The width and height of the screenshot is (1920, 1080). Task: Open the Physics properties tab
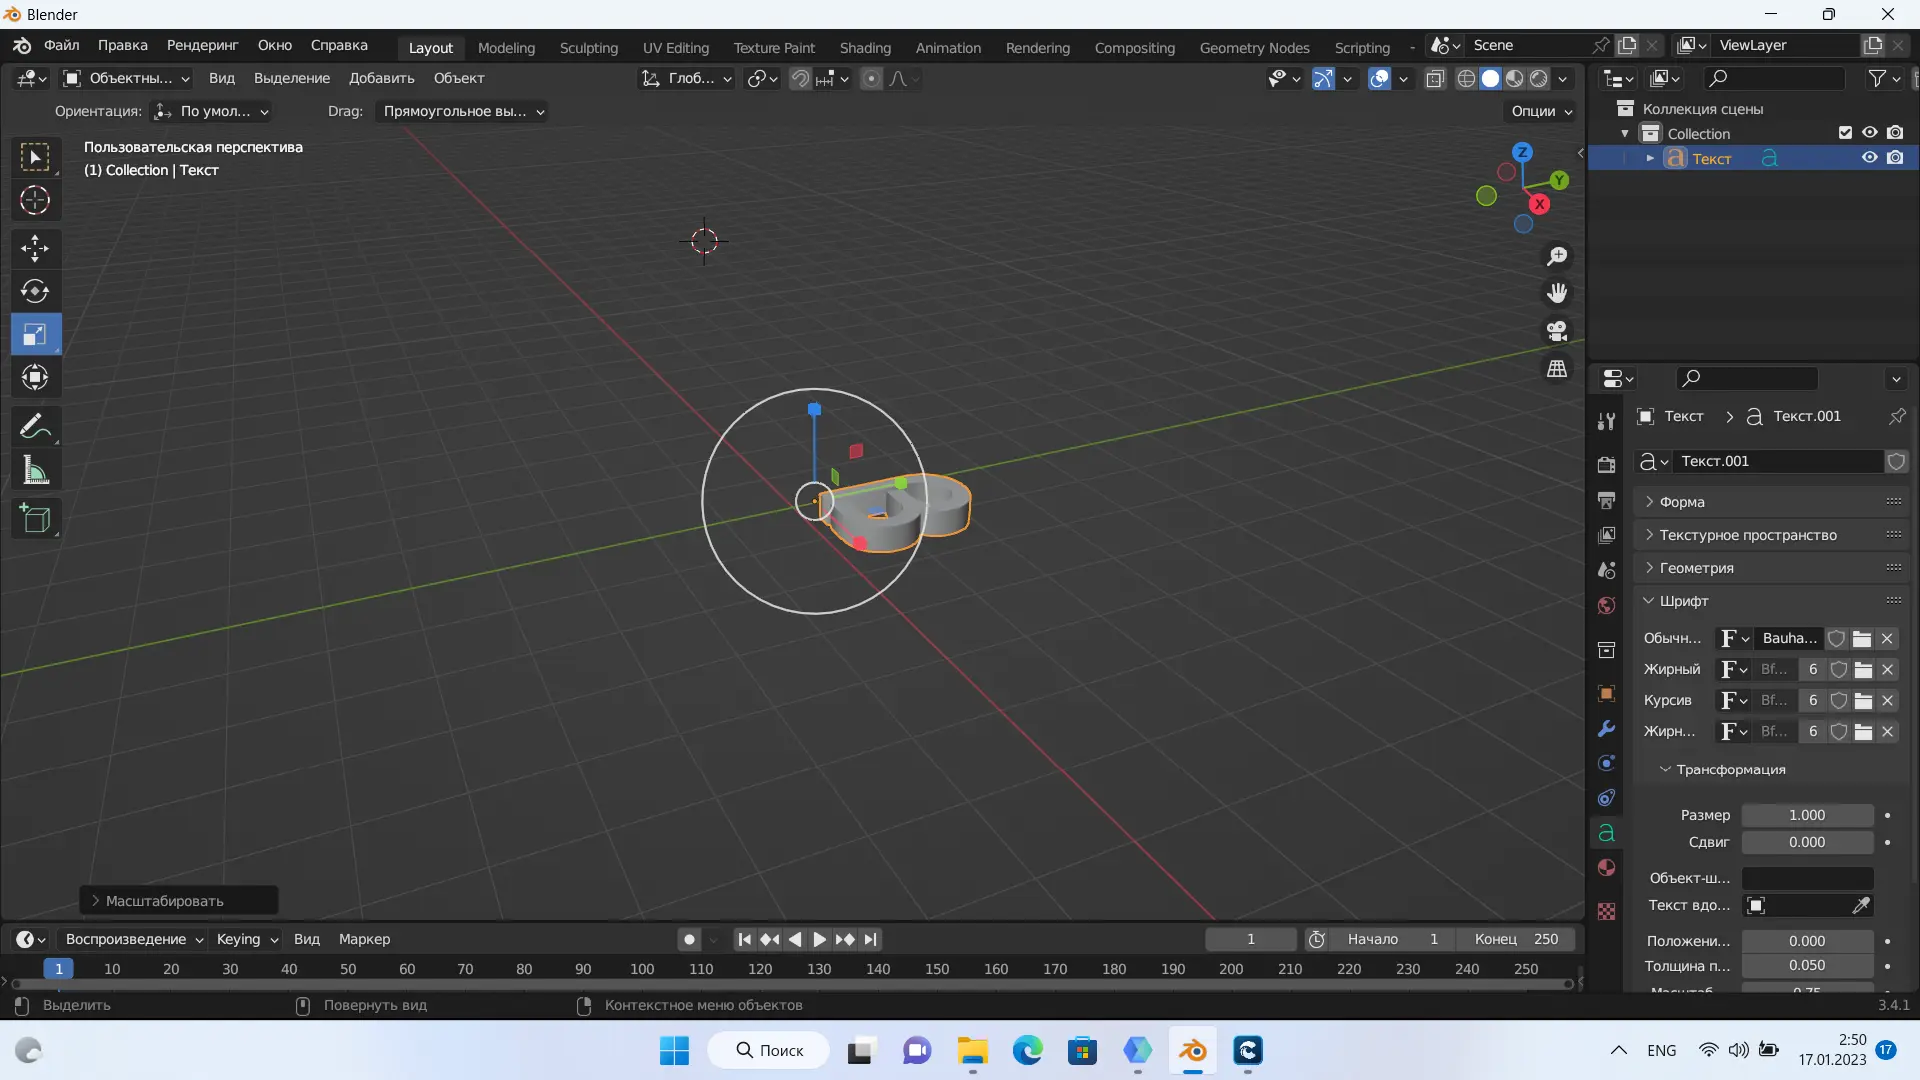click(x=1606, y=763)
